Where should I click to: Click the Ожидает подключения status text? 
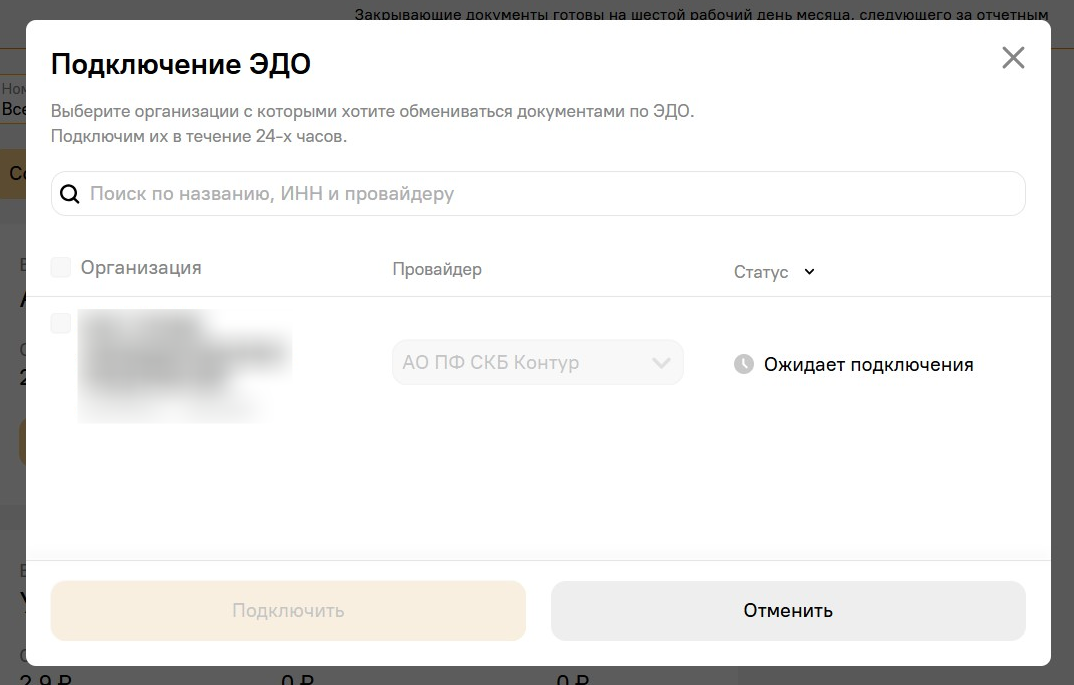pos(868,365)
